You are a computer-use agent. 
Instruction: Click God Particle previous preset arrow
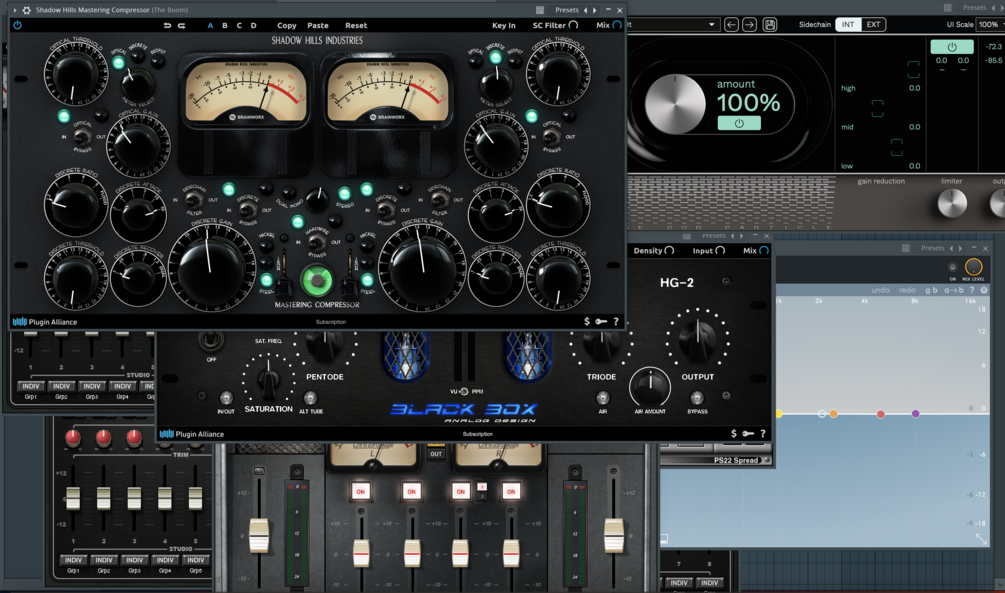(731, 24)
